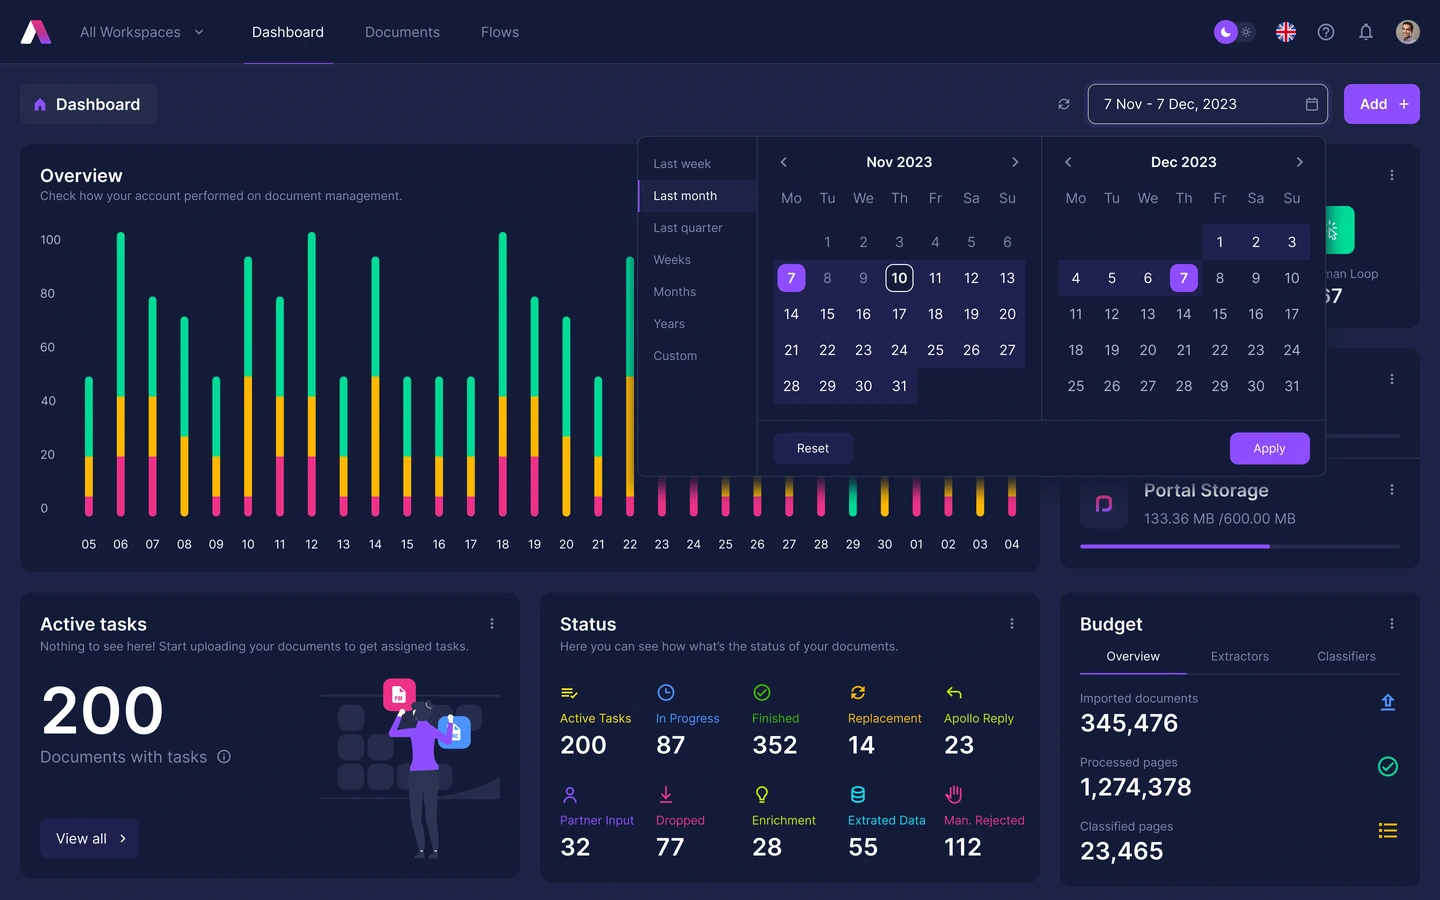Open Active tasks card options menu
Screen dimensions: 1440x900
(492, 624)
